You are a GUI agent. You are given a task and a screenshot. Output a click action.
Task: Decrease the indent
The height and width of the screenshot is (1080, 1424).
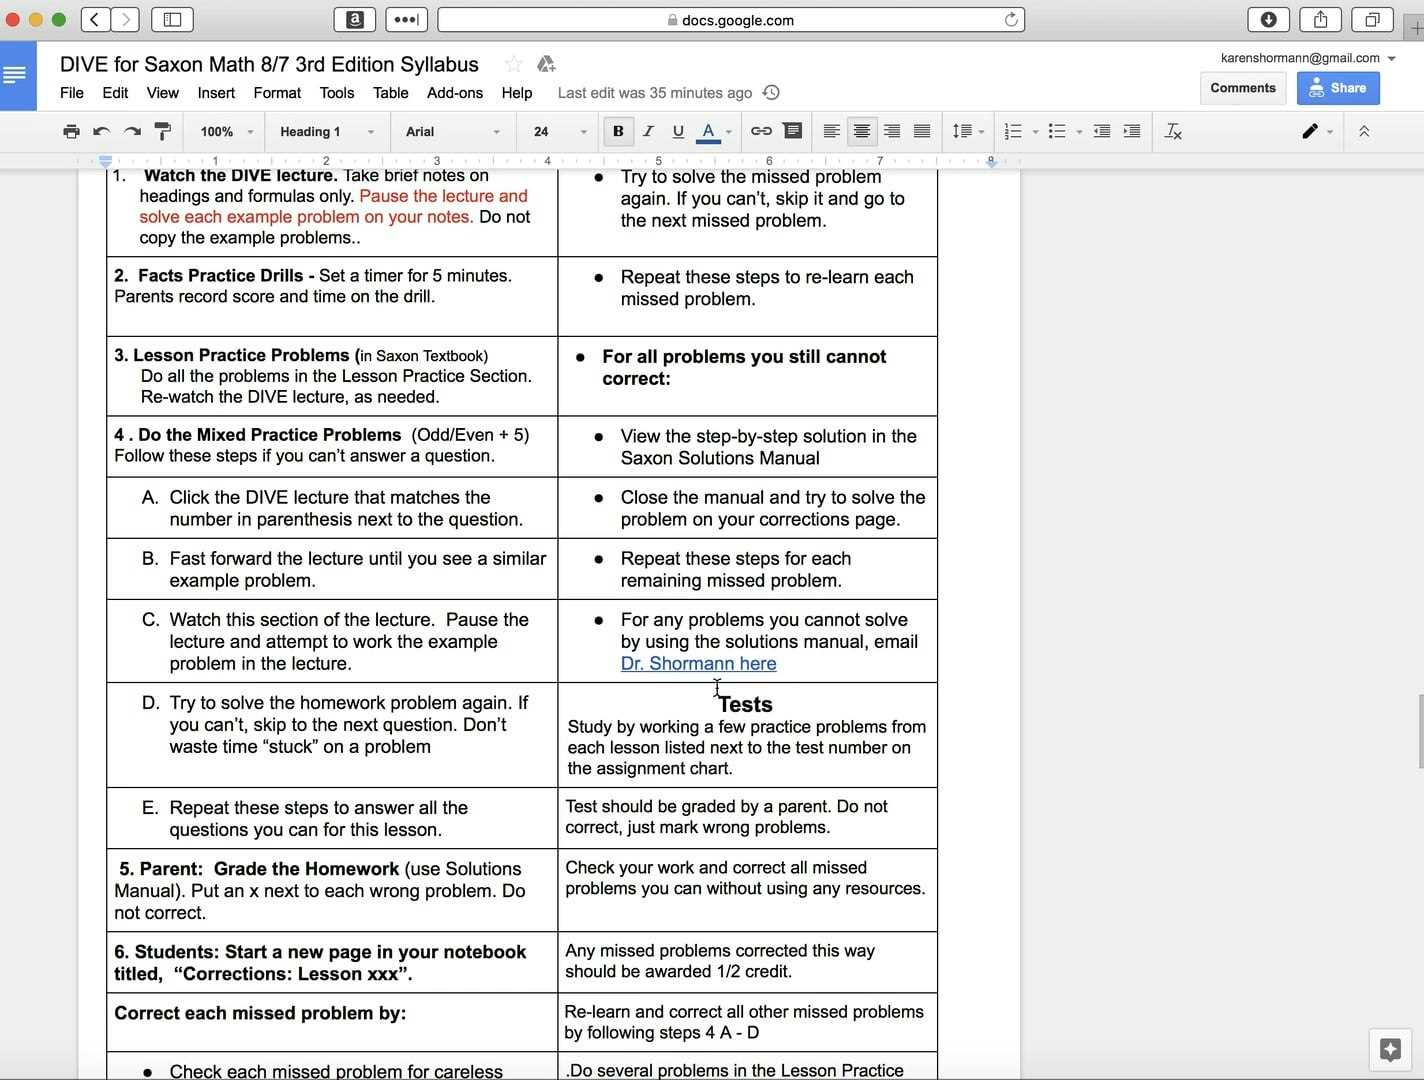1102,131
